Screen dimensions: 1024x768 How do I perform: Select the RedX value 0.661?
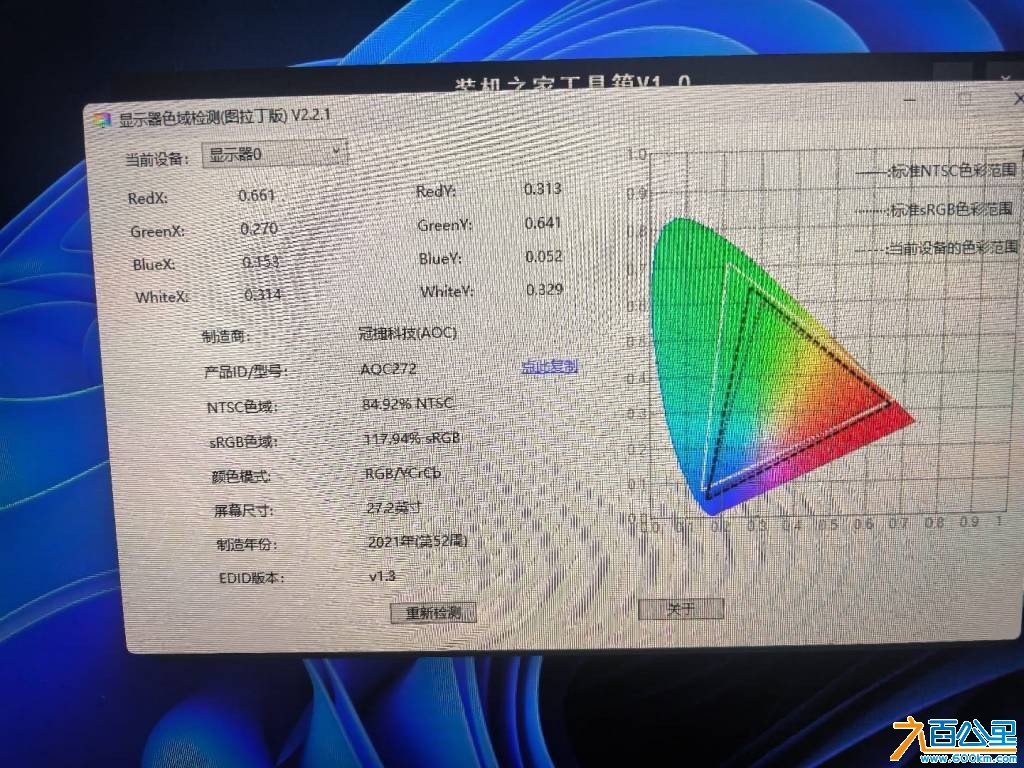coord(257,195)
